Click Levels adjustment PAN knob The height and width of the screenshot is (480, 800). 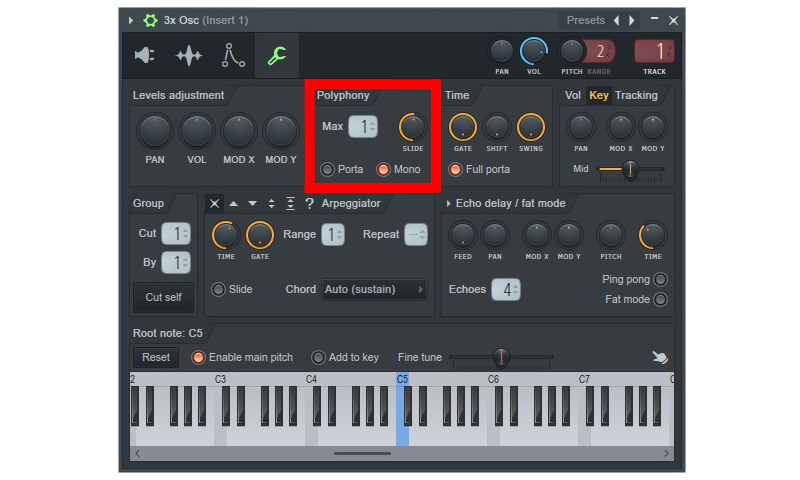pyautogui.click(x=155, y=131)
